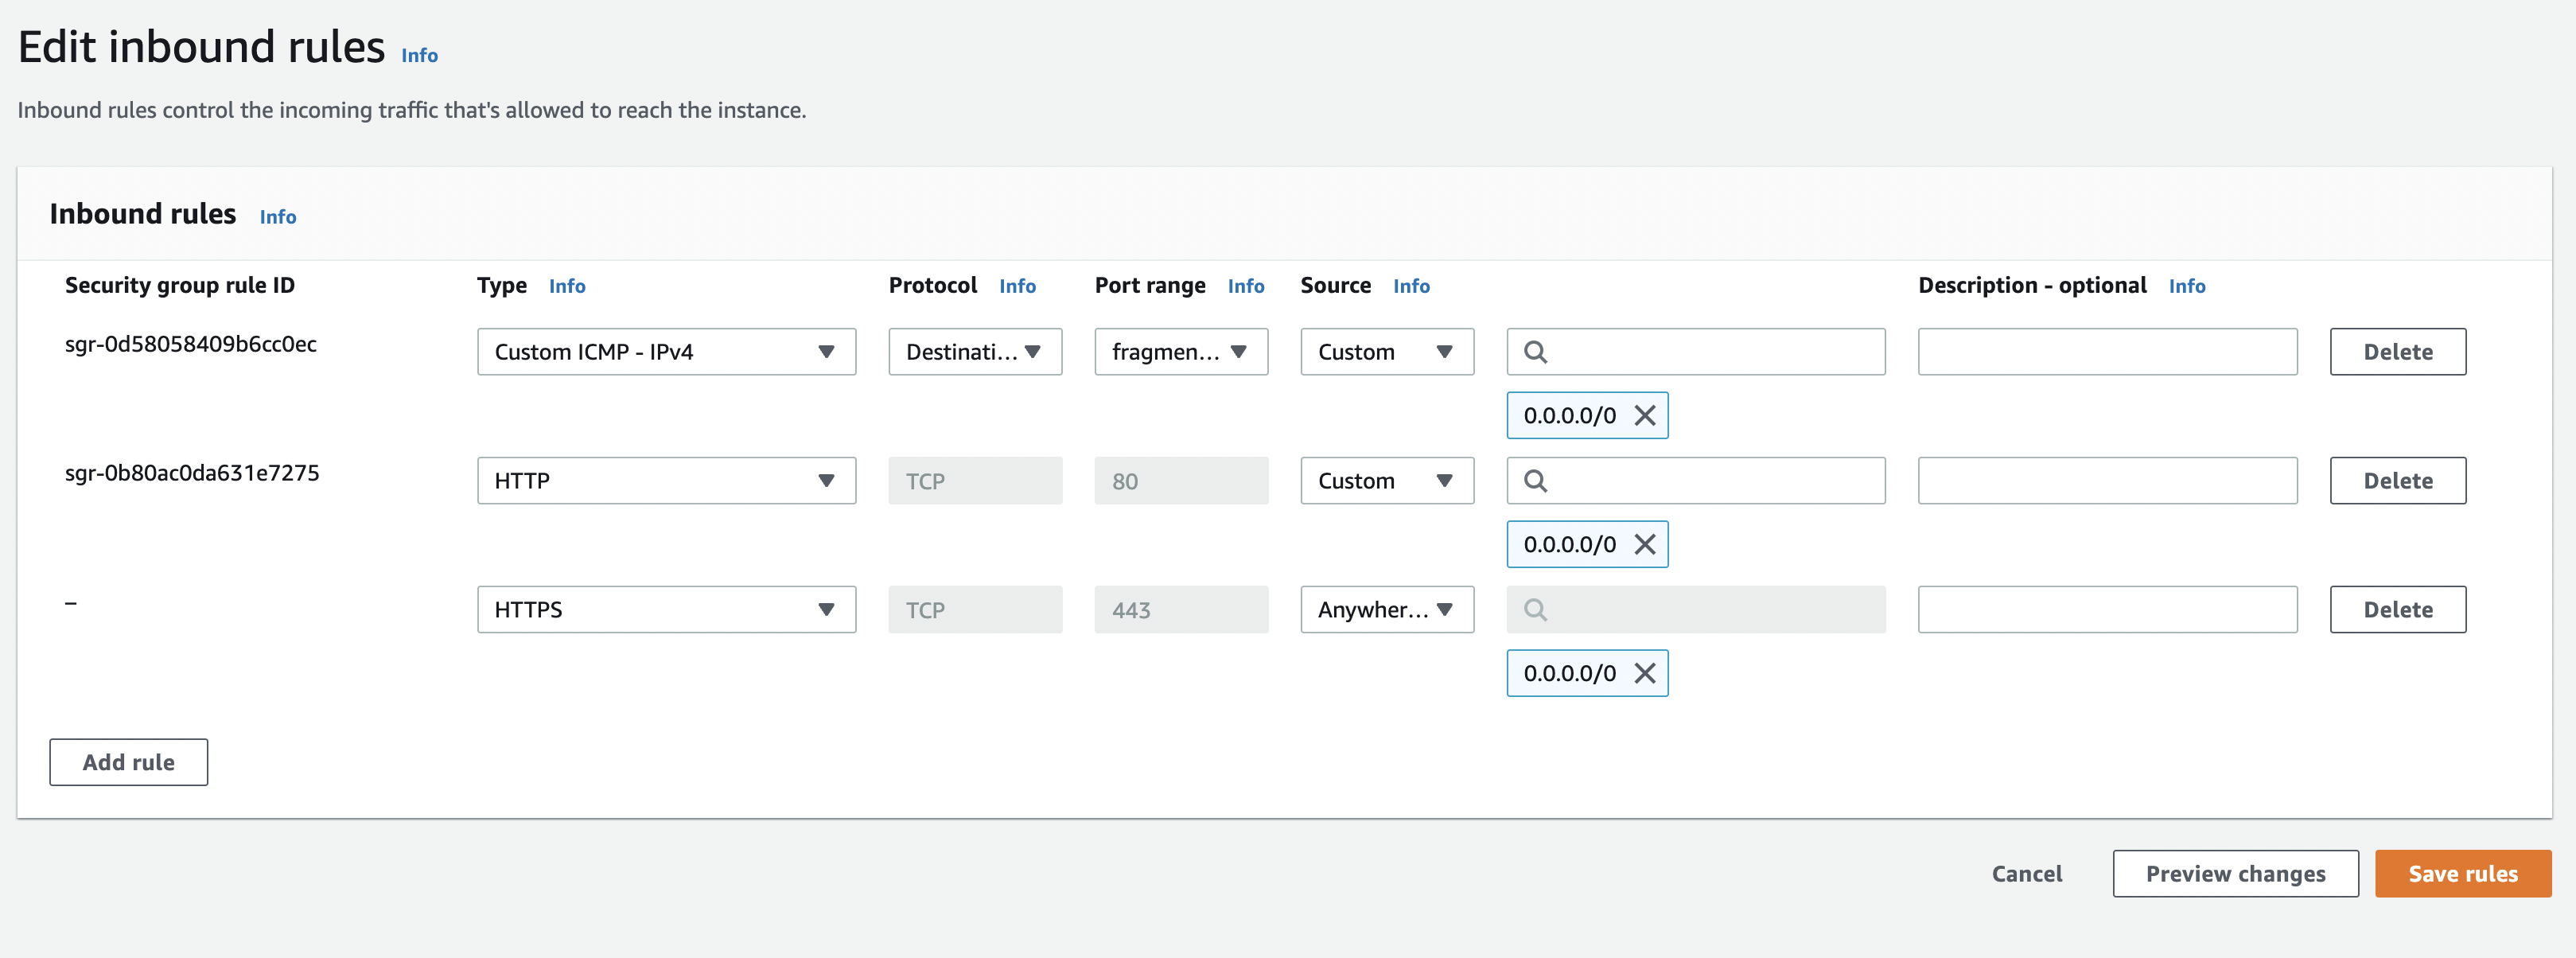Image resolution: width=2576 pixels, height=958 pixels.
Task: Open the HTTPS type dropdown
Action: (x=666, y=610)
